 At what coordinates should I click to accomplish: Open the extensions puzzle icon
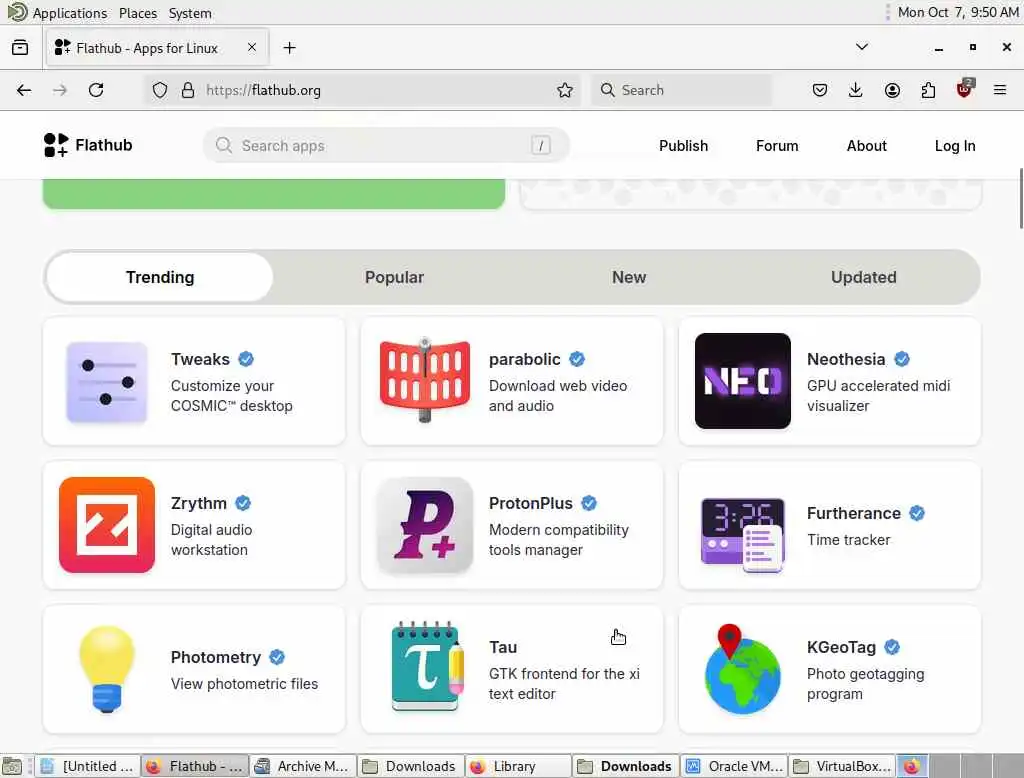pos(928,90)
